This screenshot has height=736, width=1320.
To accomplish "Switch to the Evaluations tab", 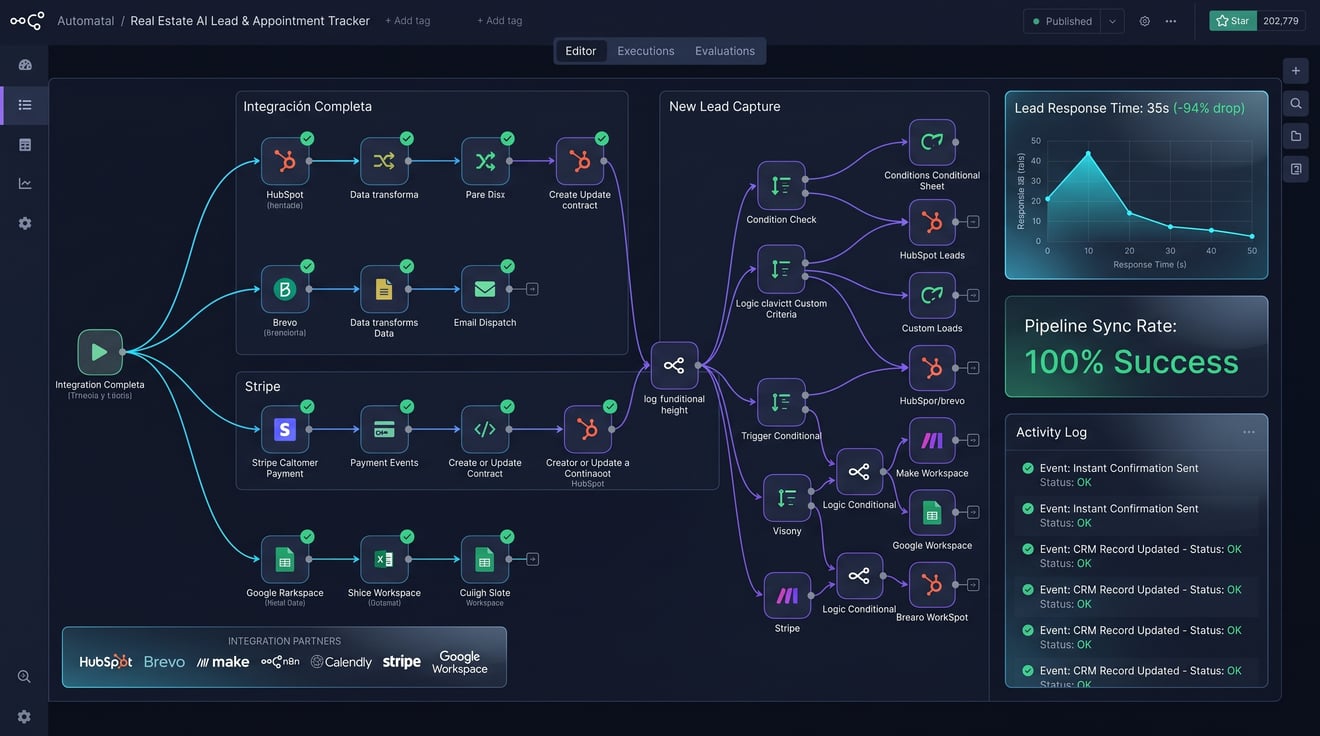I will [725, 51].
